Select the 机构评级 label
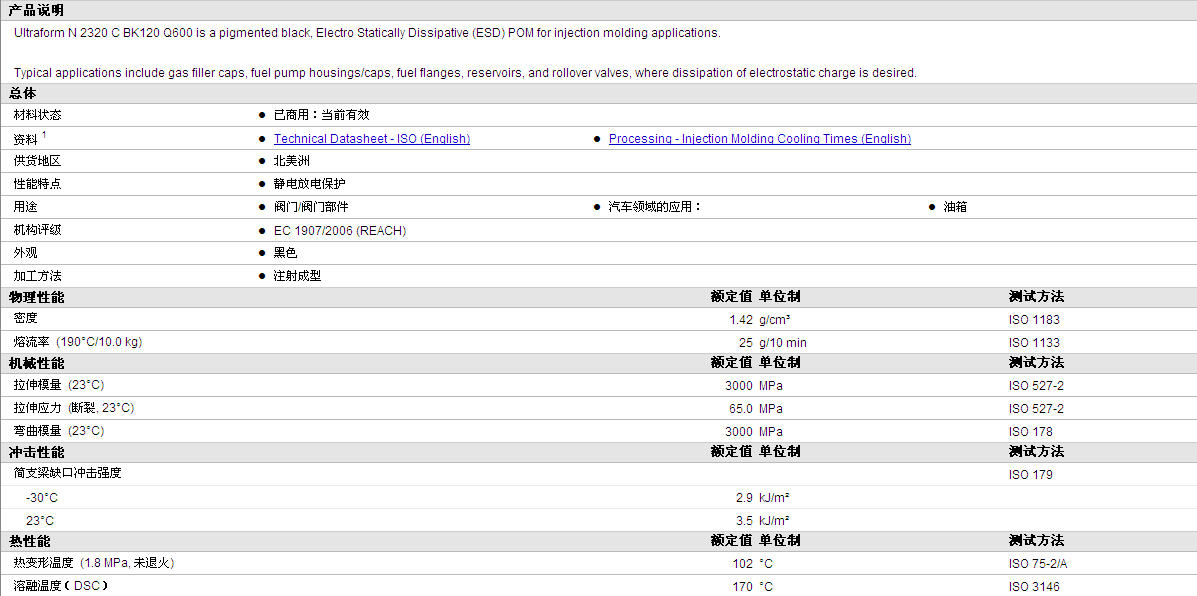1197x596 pixels. coord(37,230)
